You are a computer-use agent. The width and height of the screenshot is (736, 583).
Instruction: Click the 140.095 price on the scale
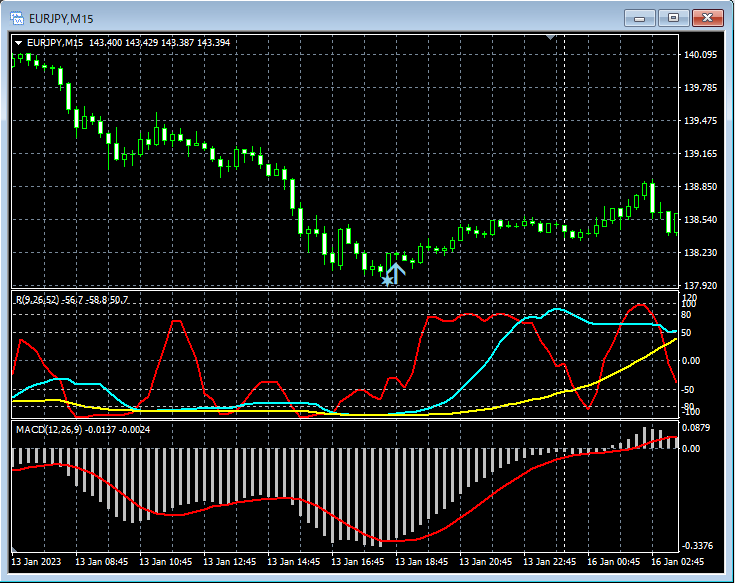point(700,55)
